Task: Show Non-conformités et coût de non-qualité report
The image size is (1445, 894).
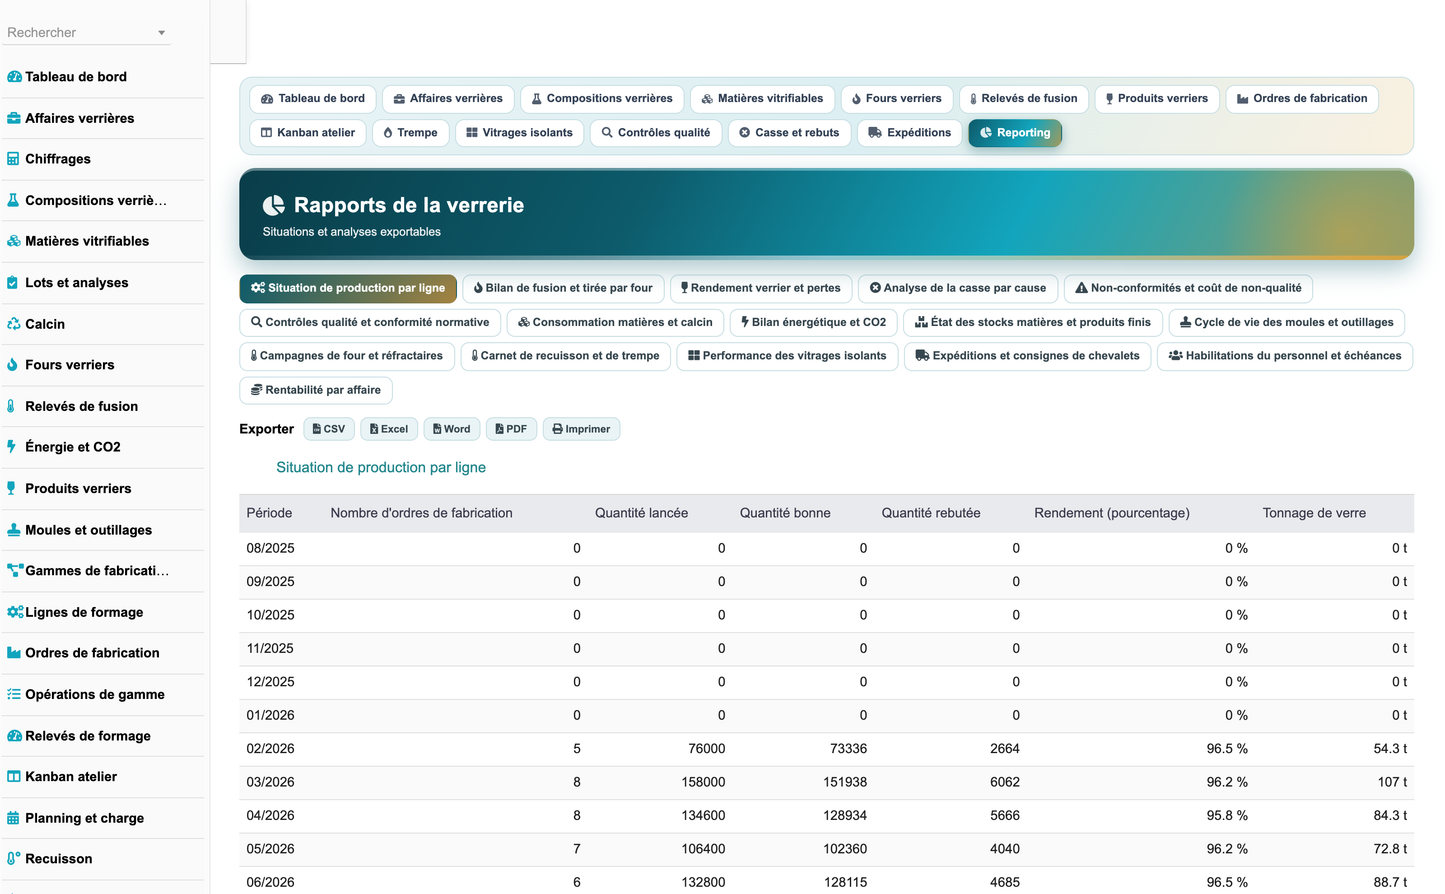Action: click(1188, 289)
